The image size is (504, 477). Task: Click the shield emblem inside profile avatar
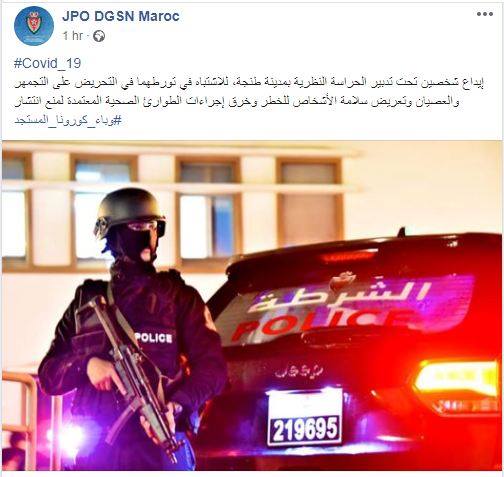[34, 23]
